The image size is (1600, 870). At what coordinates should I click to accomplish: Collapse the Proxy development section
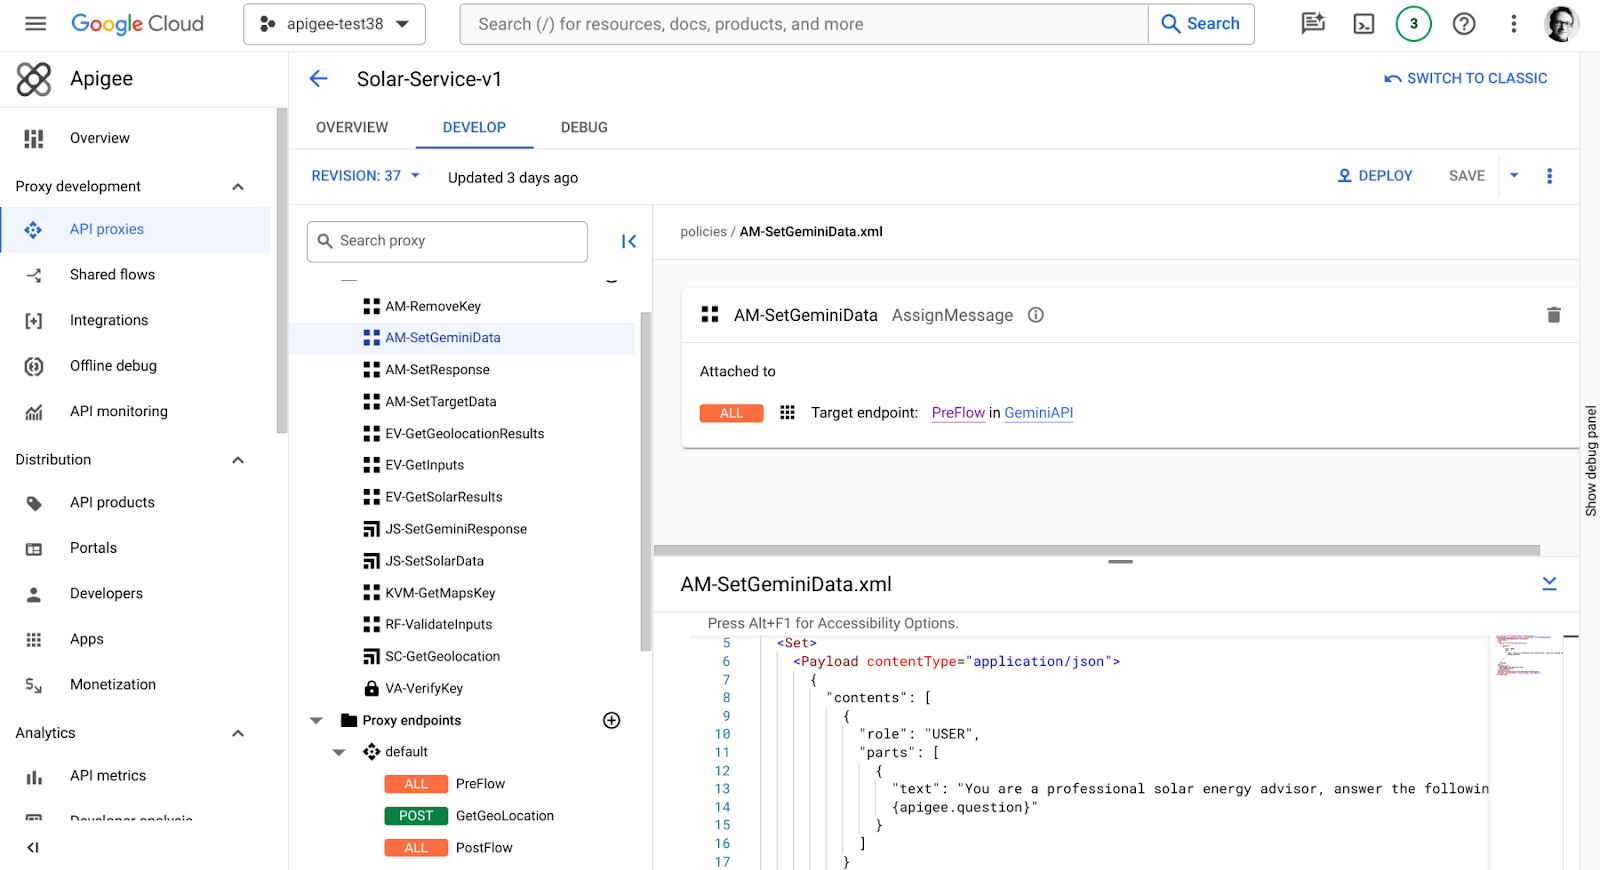[238, 187]
